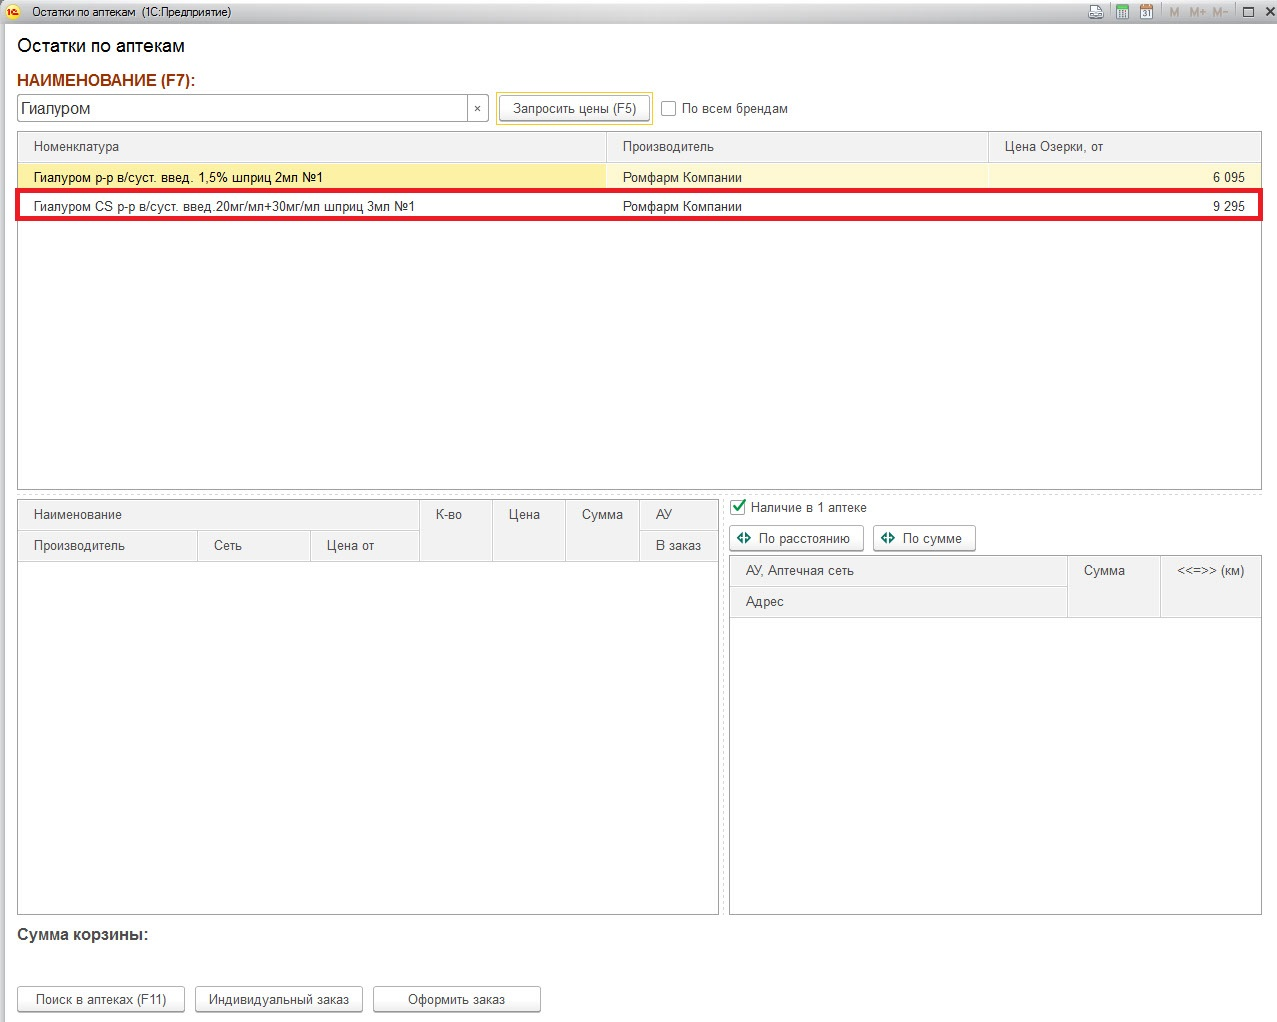1277x1022 pixels.
Task: Clear the search field with the x button
Action: 477,108
